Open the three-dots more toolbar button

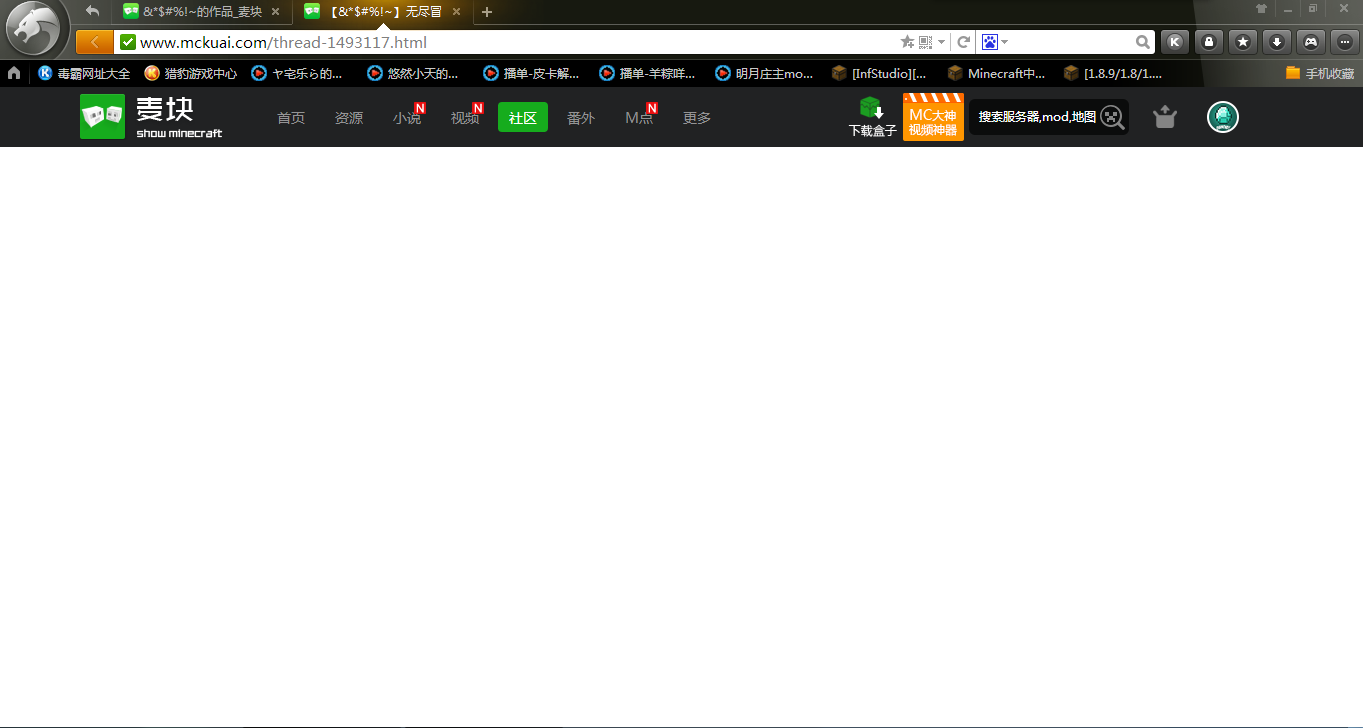(1345, 42)
